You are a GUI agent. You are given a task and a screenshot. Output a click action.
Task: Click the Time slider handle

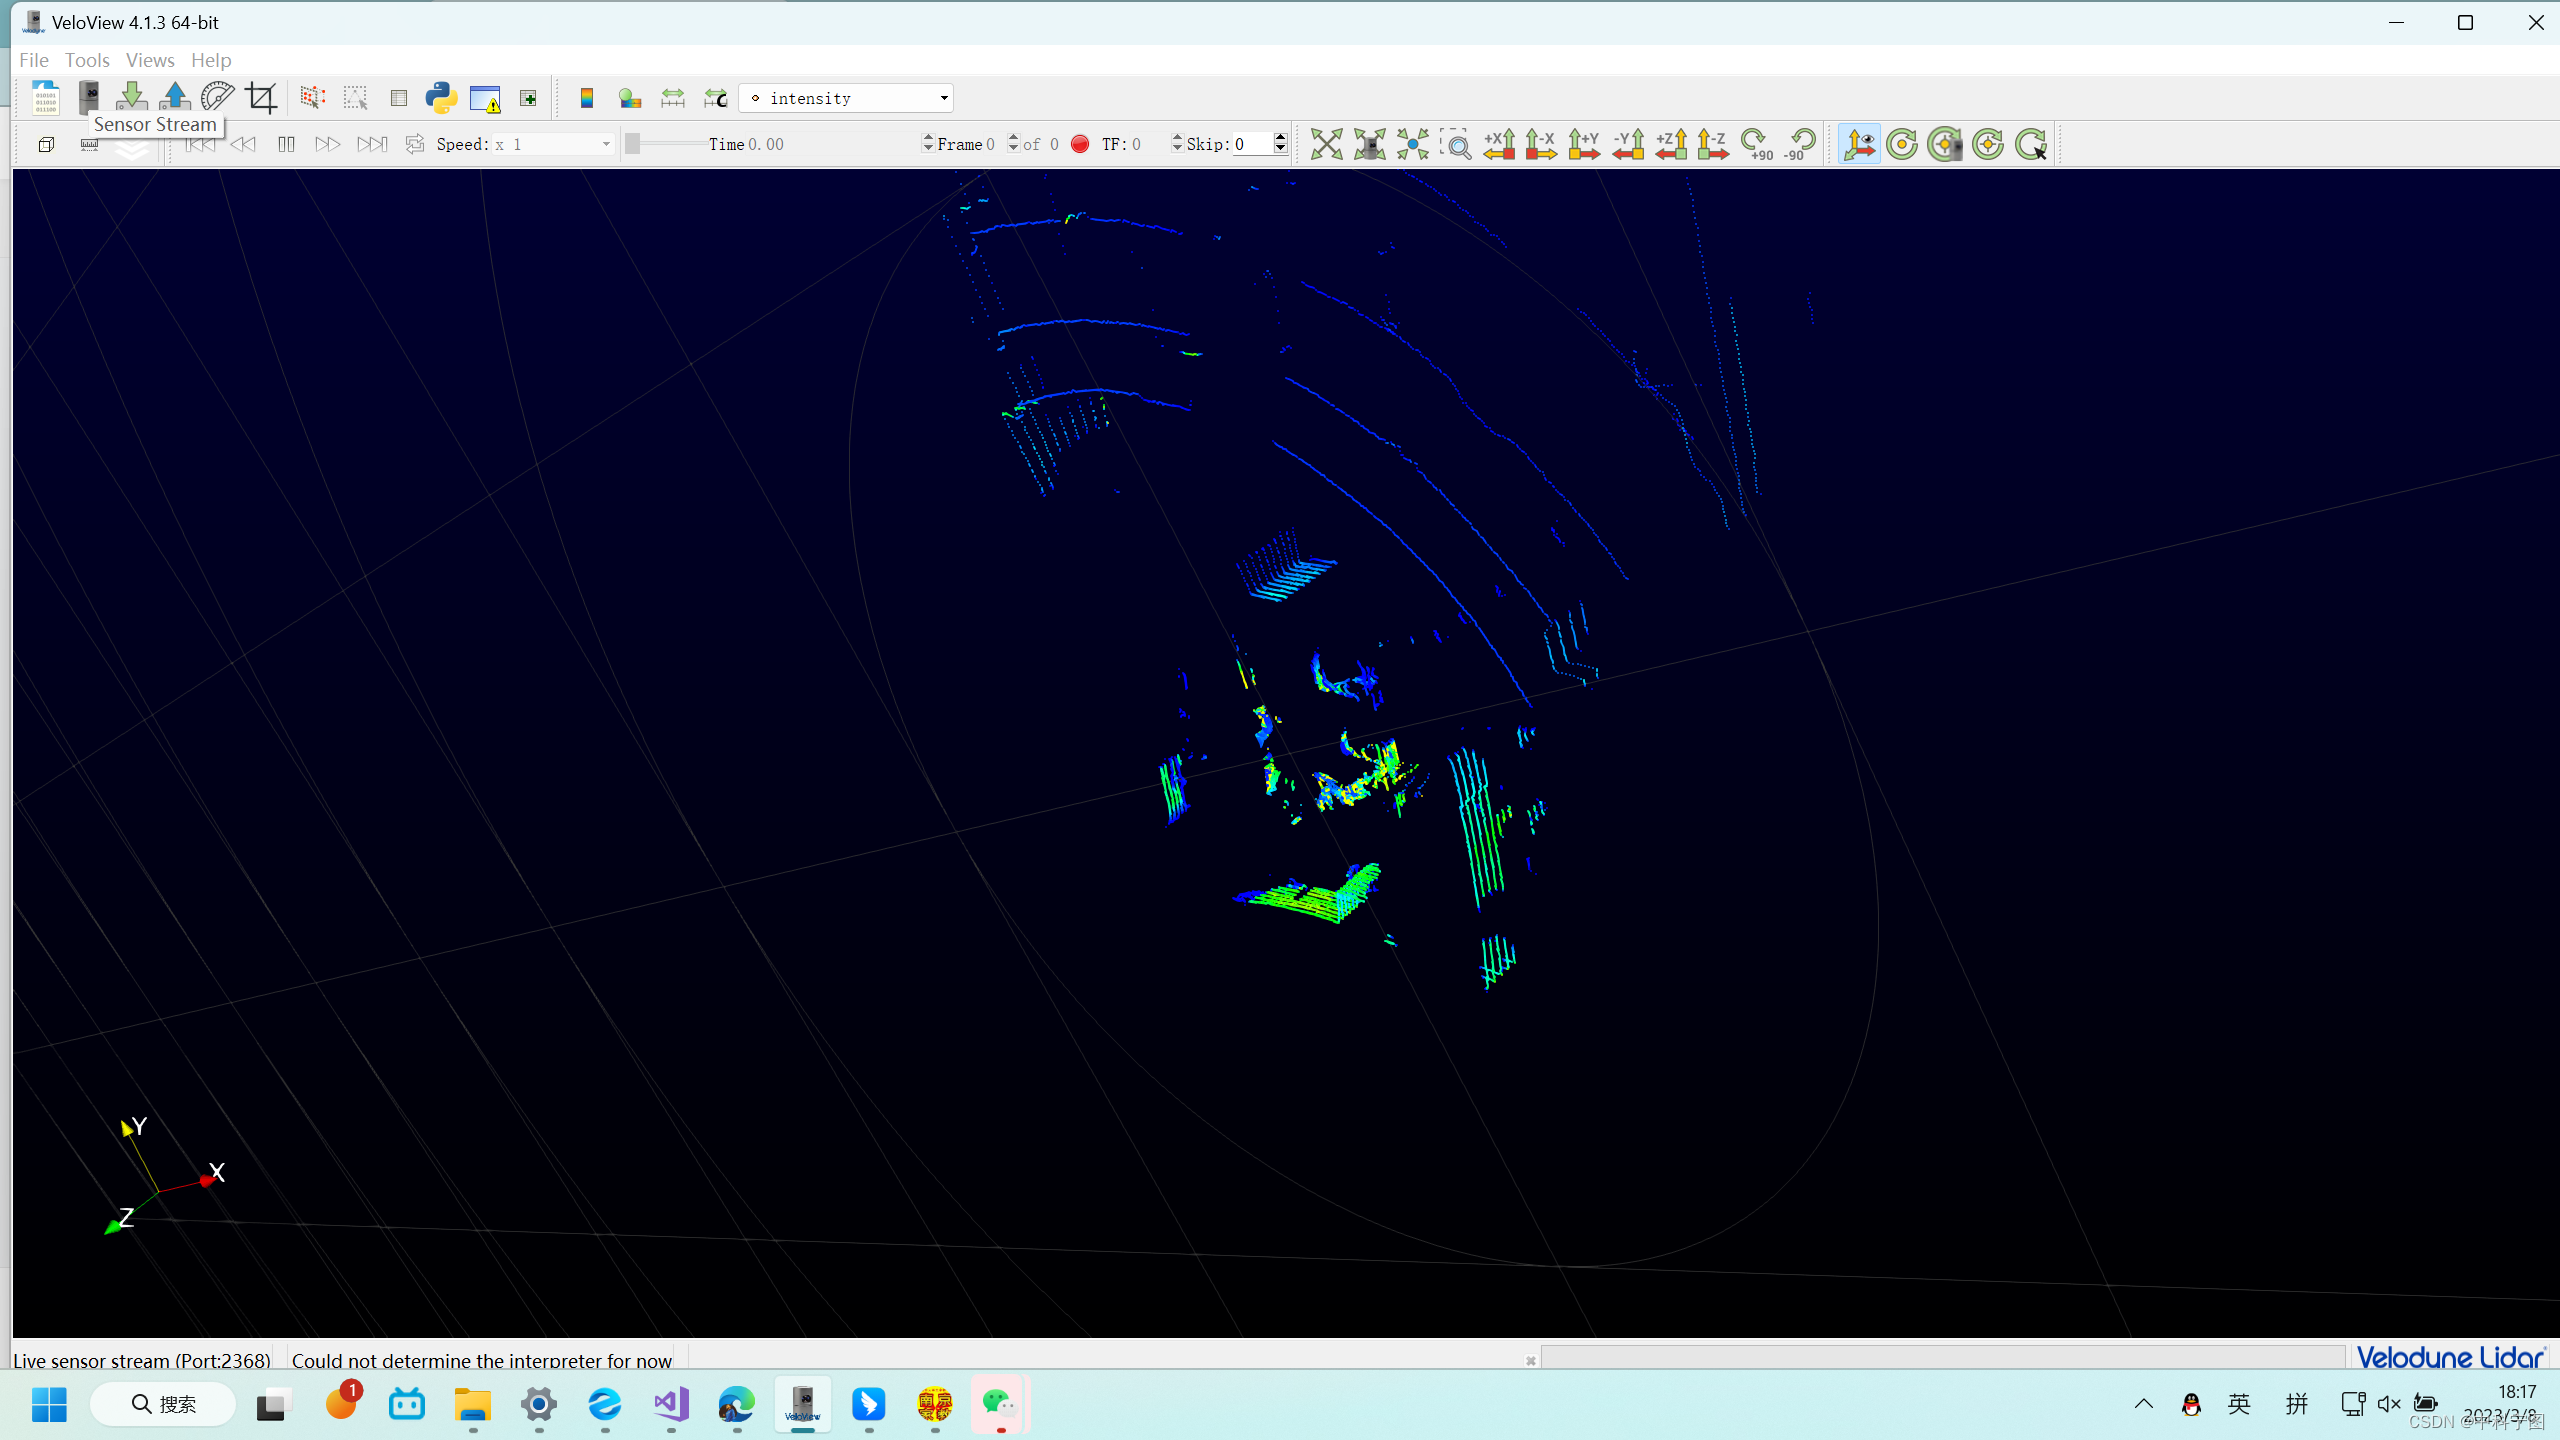(633, 144)
